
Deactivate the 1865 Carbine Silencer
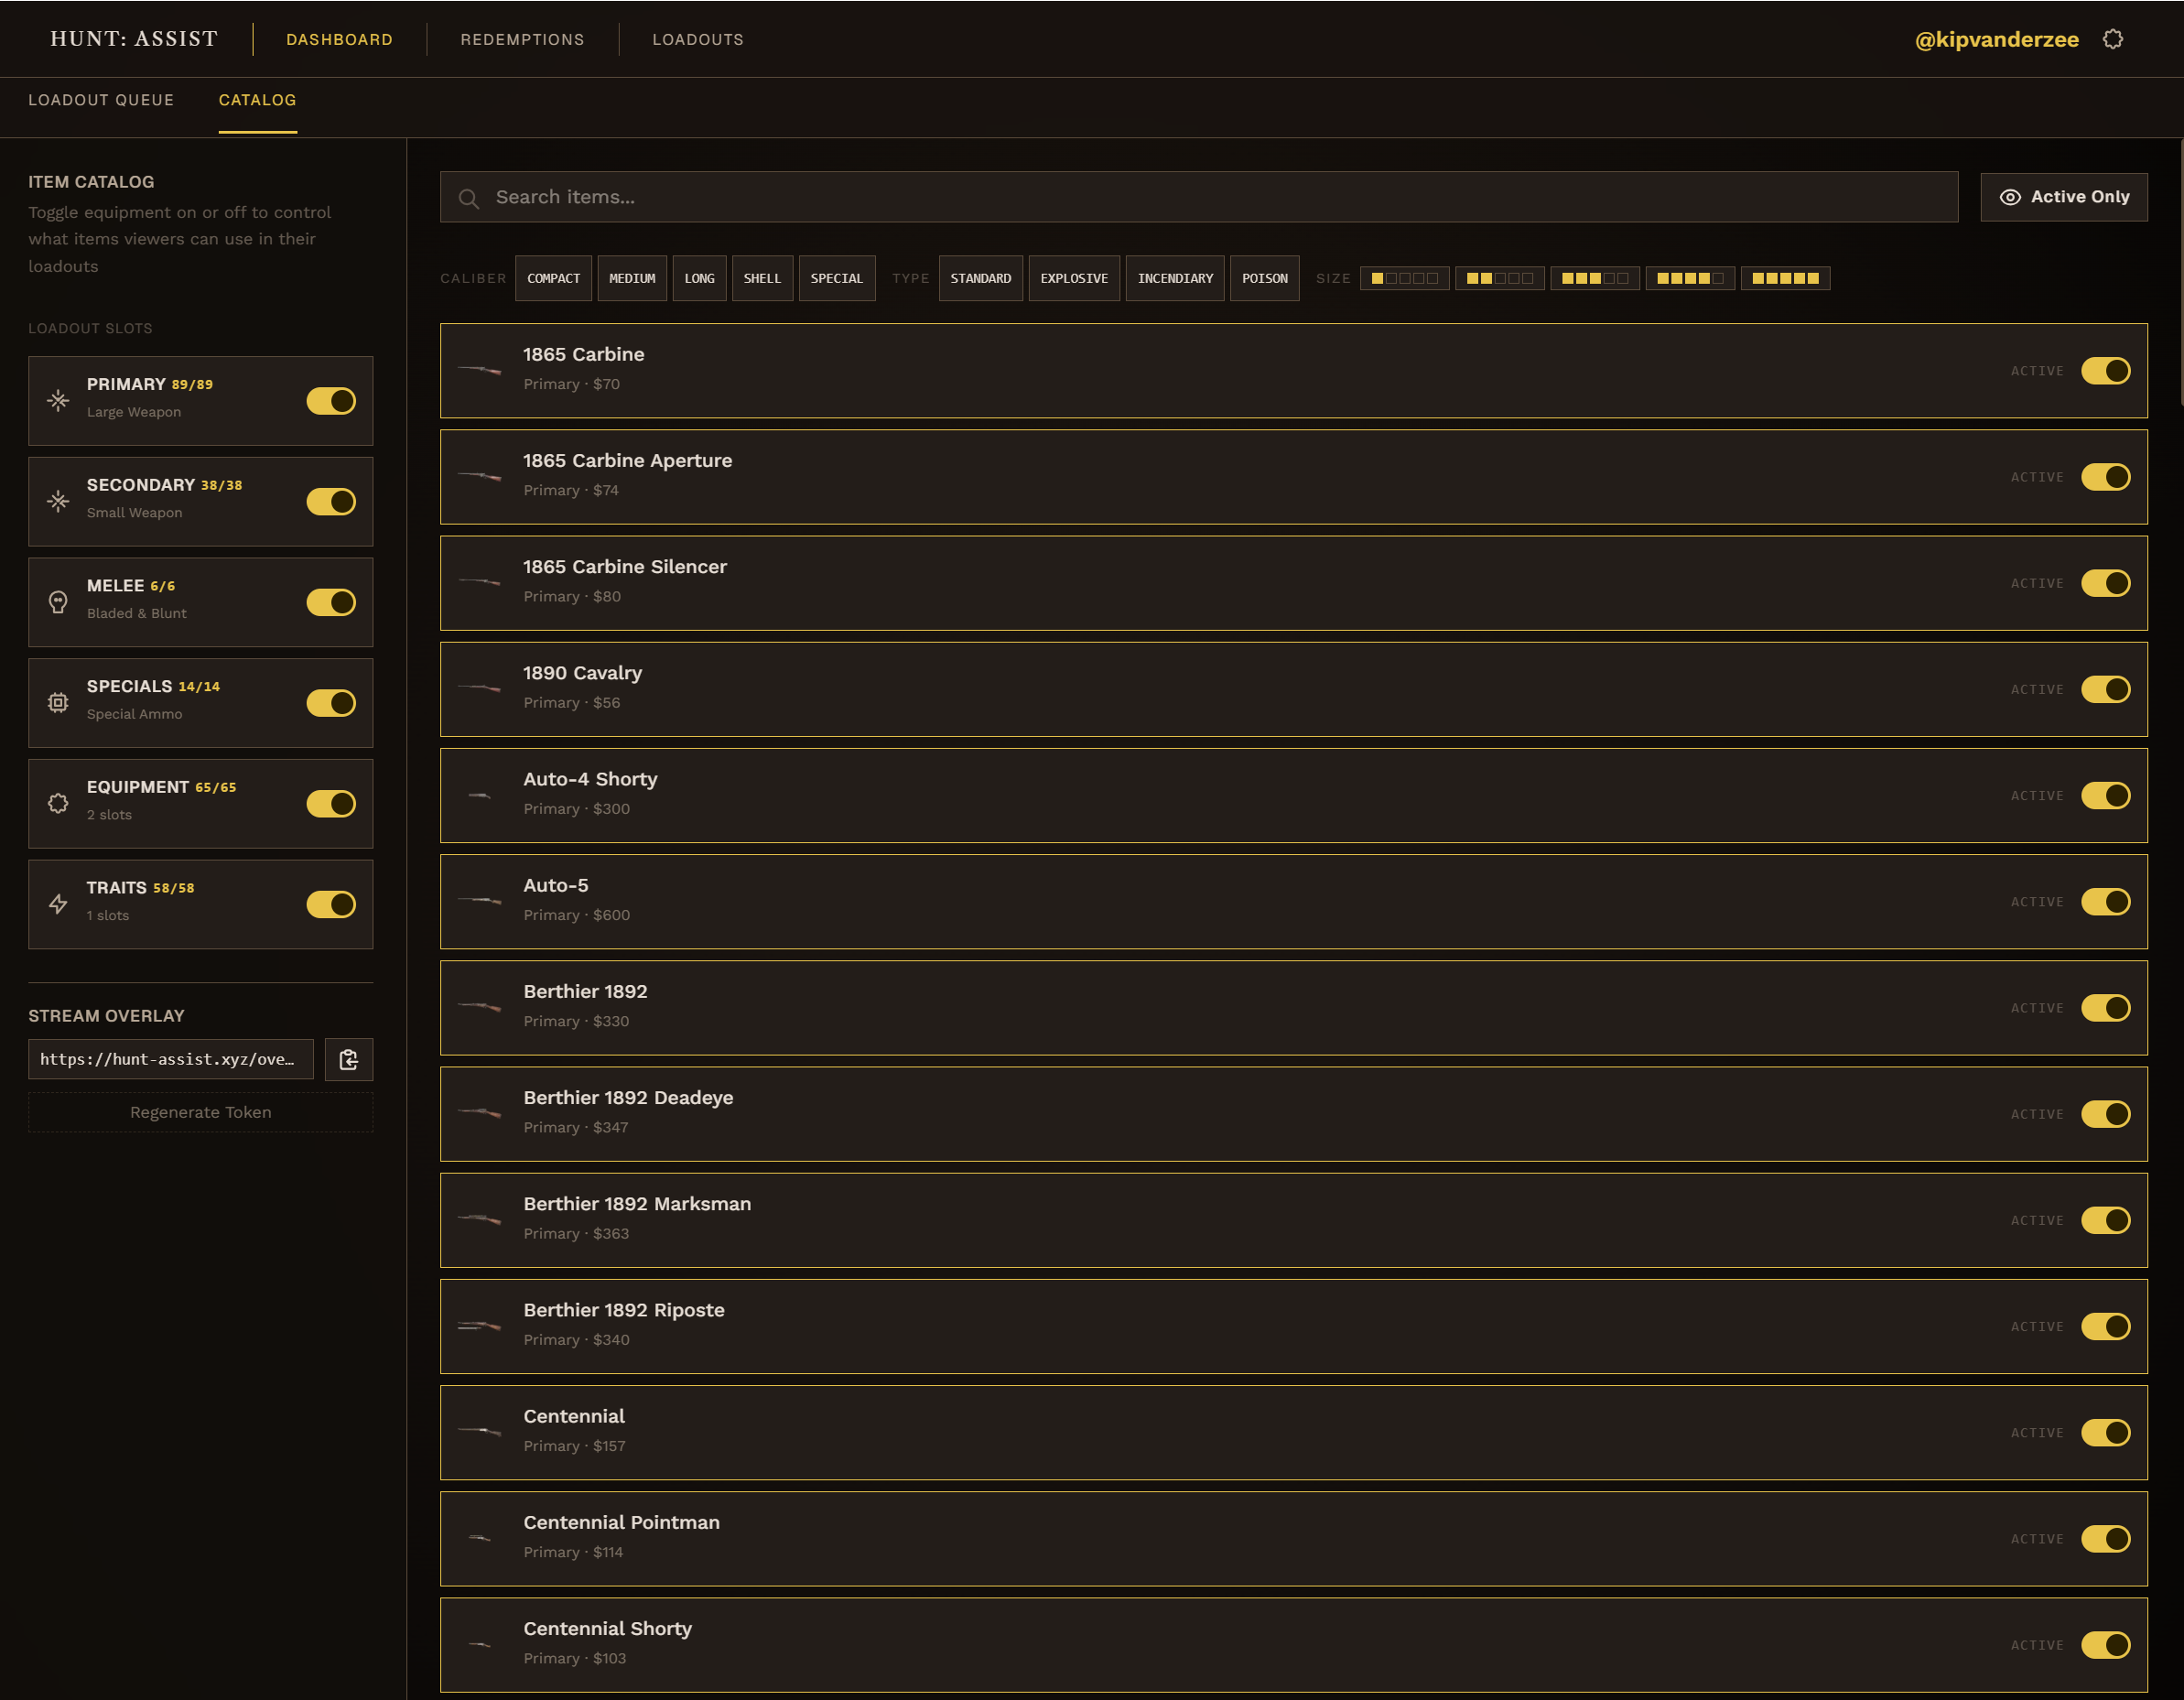coord(2105,583)
